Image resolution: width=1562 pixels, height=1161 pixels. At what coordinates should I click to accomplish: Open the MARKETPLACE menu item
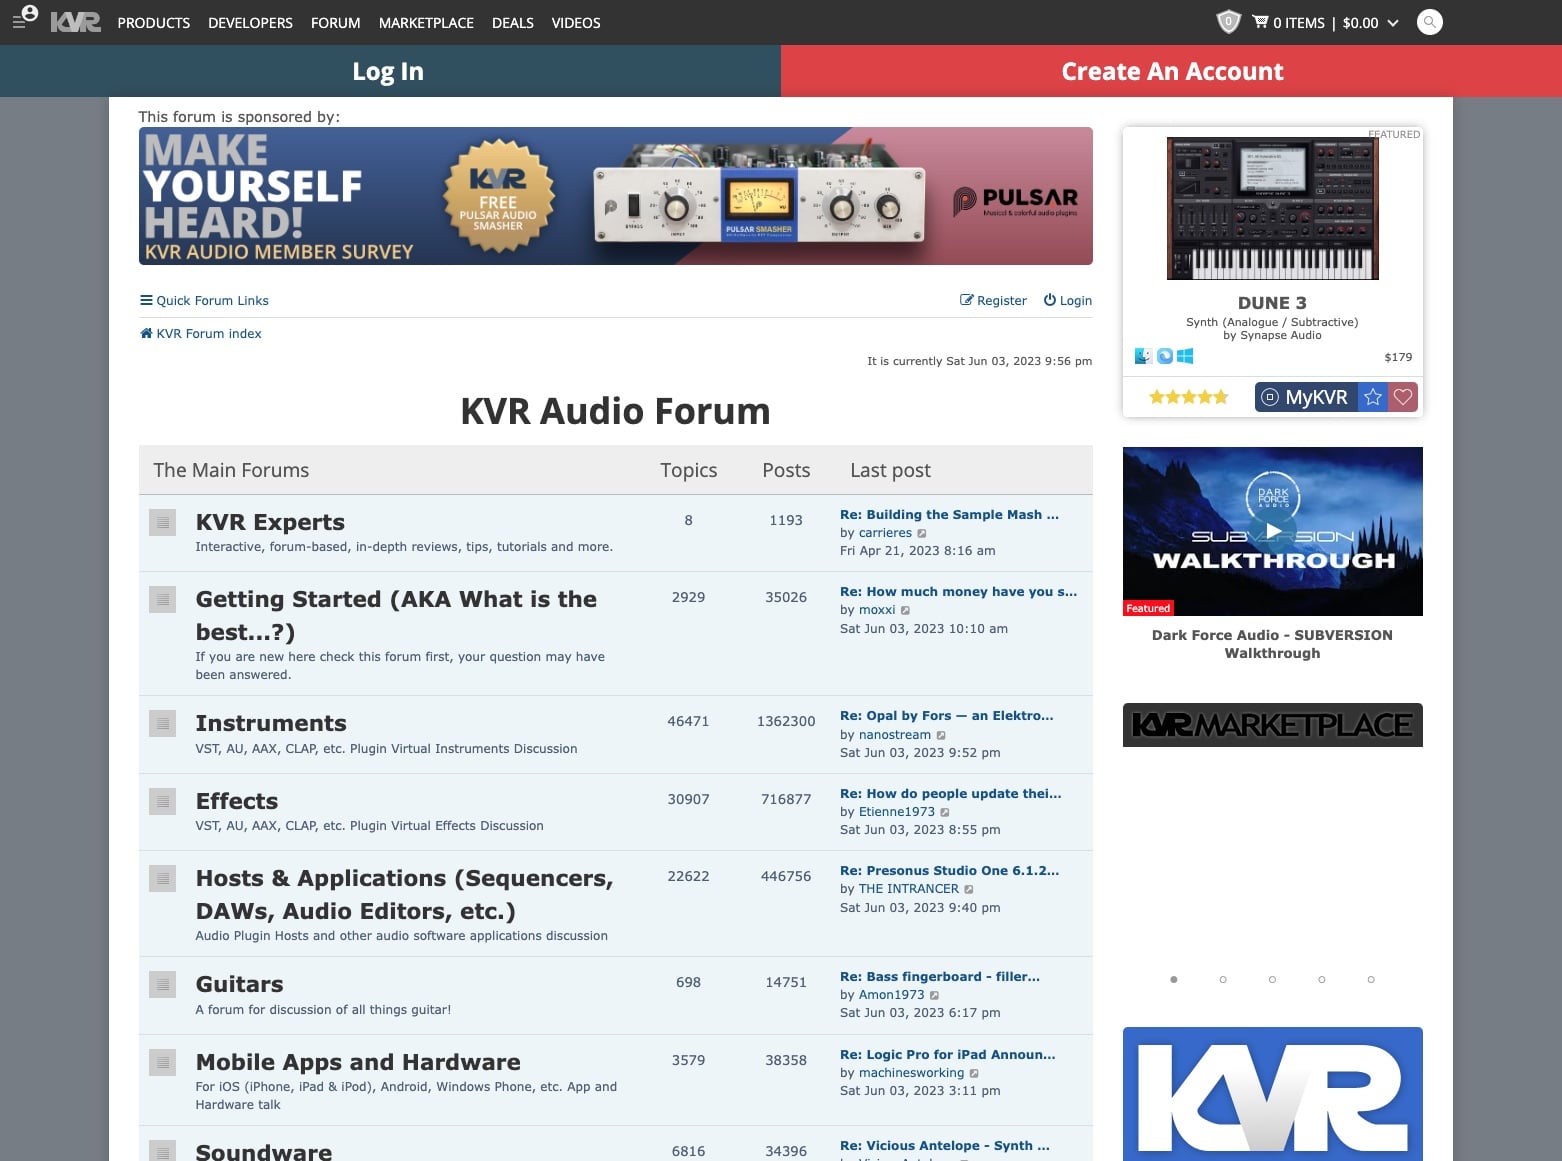click(x=426, y=22)
